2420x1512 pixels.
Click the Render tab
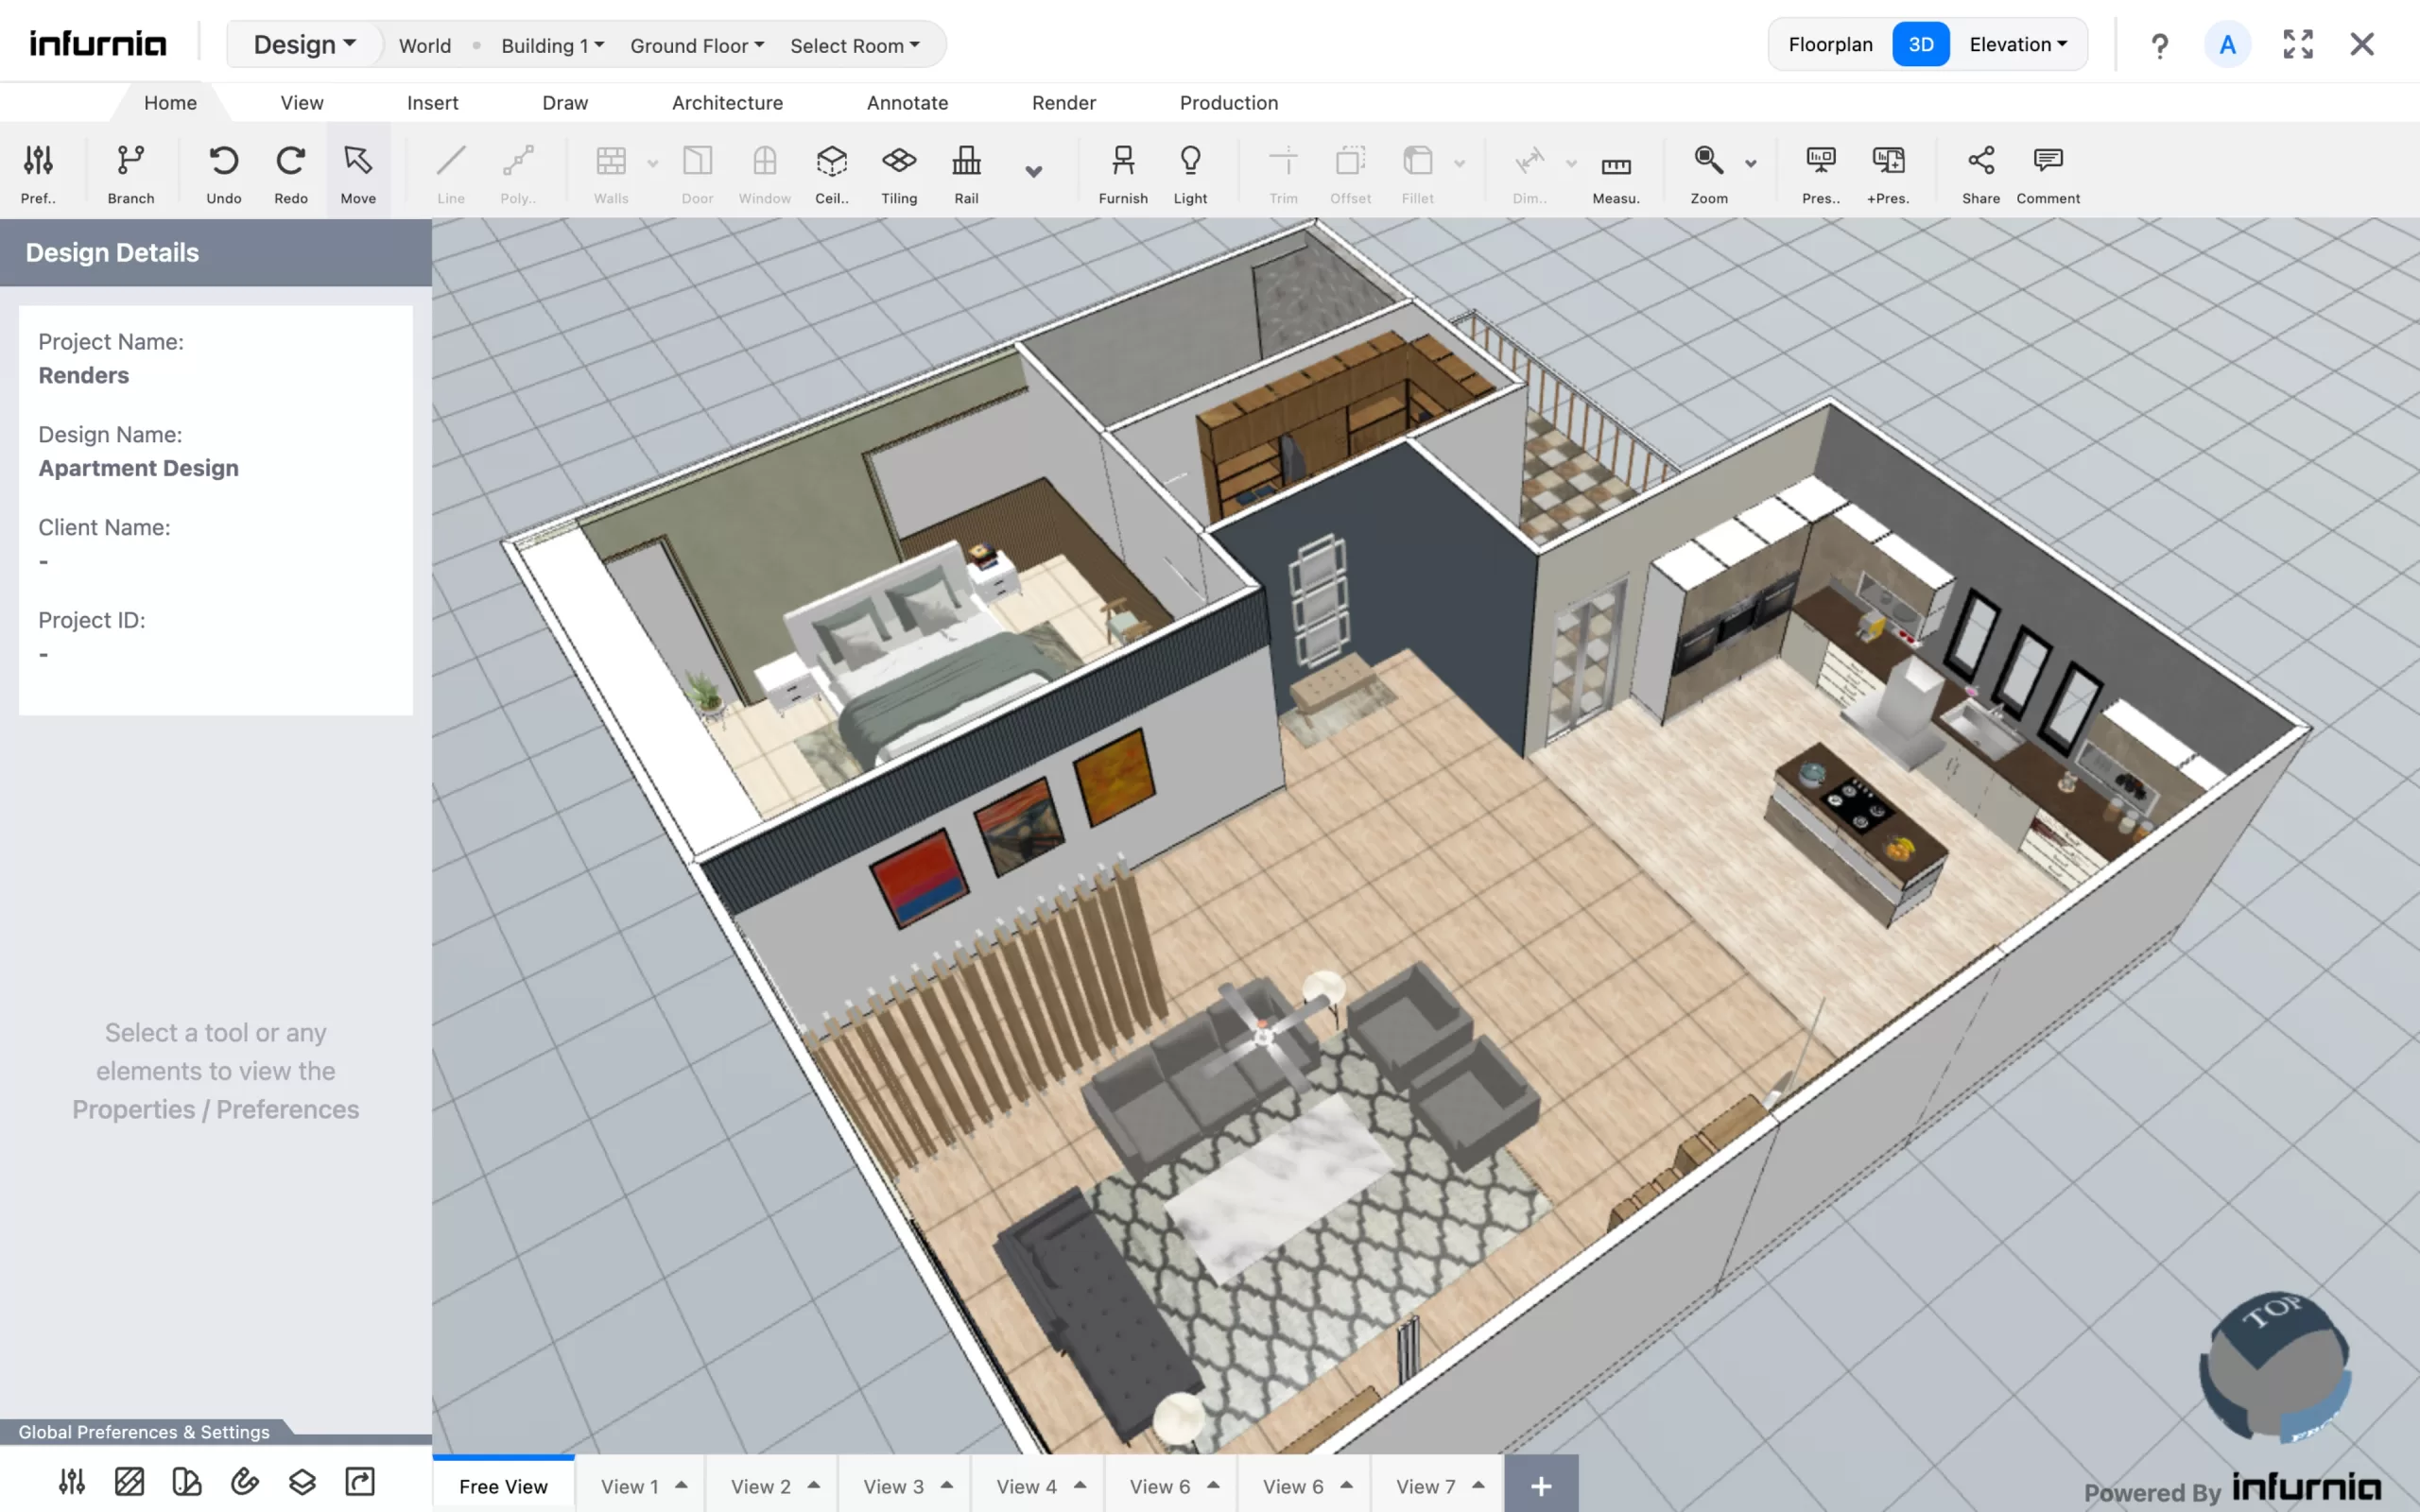click(1063, 101)
